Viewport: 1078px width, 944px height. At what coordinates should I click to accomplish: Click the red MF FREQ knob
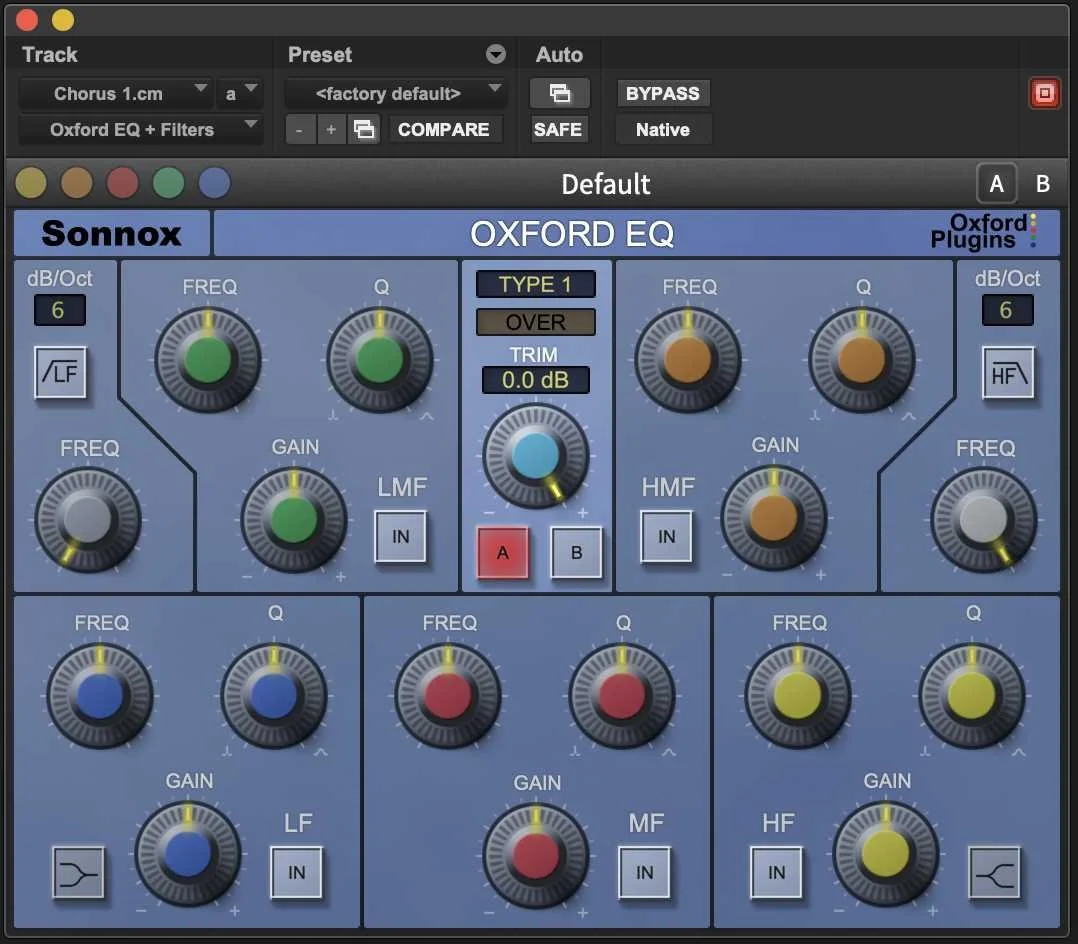[448, 696]
